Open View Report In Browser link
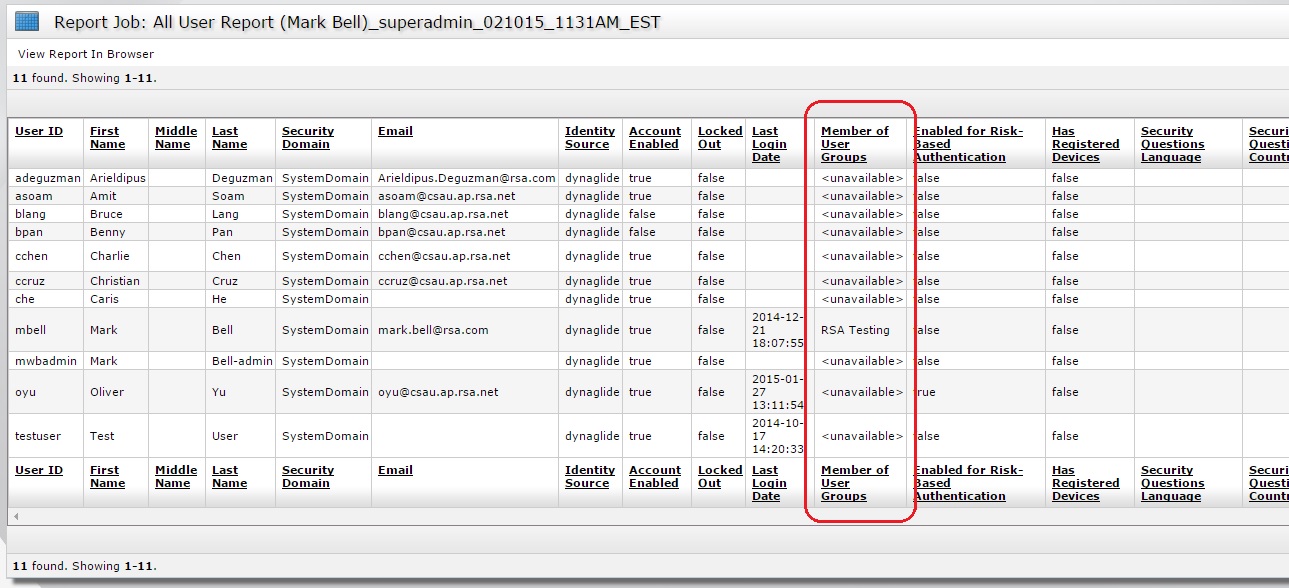 tap(86, 54)
